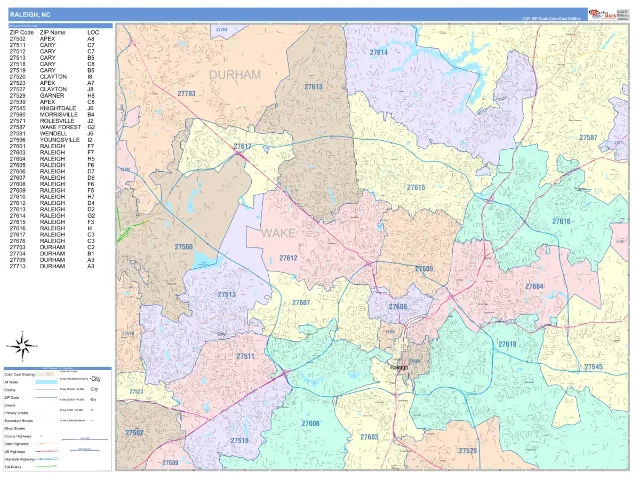Click the 27615 ZIP label on the map
This screenshot has height=480, width=640.
[x=416, y=187]
